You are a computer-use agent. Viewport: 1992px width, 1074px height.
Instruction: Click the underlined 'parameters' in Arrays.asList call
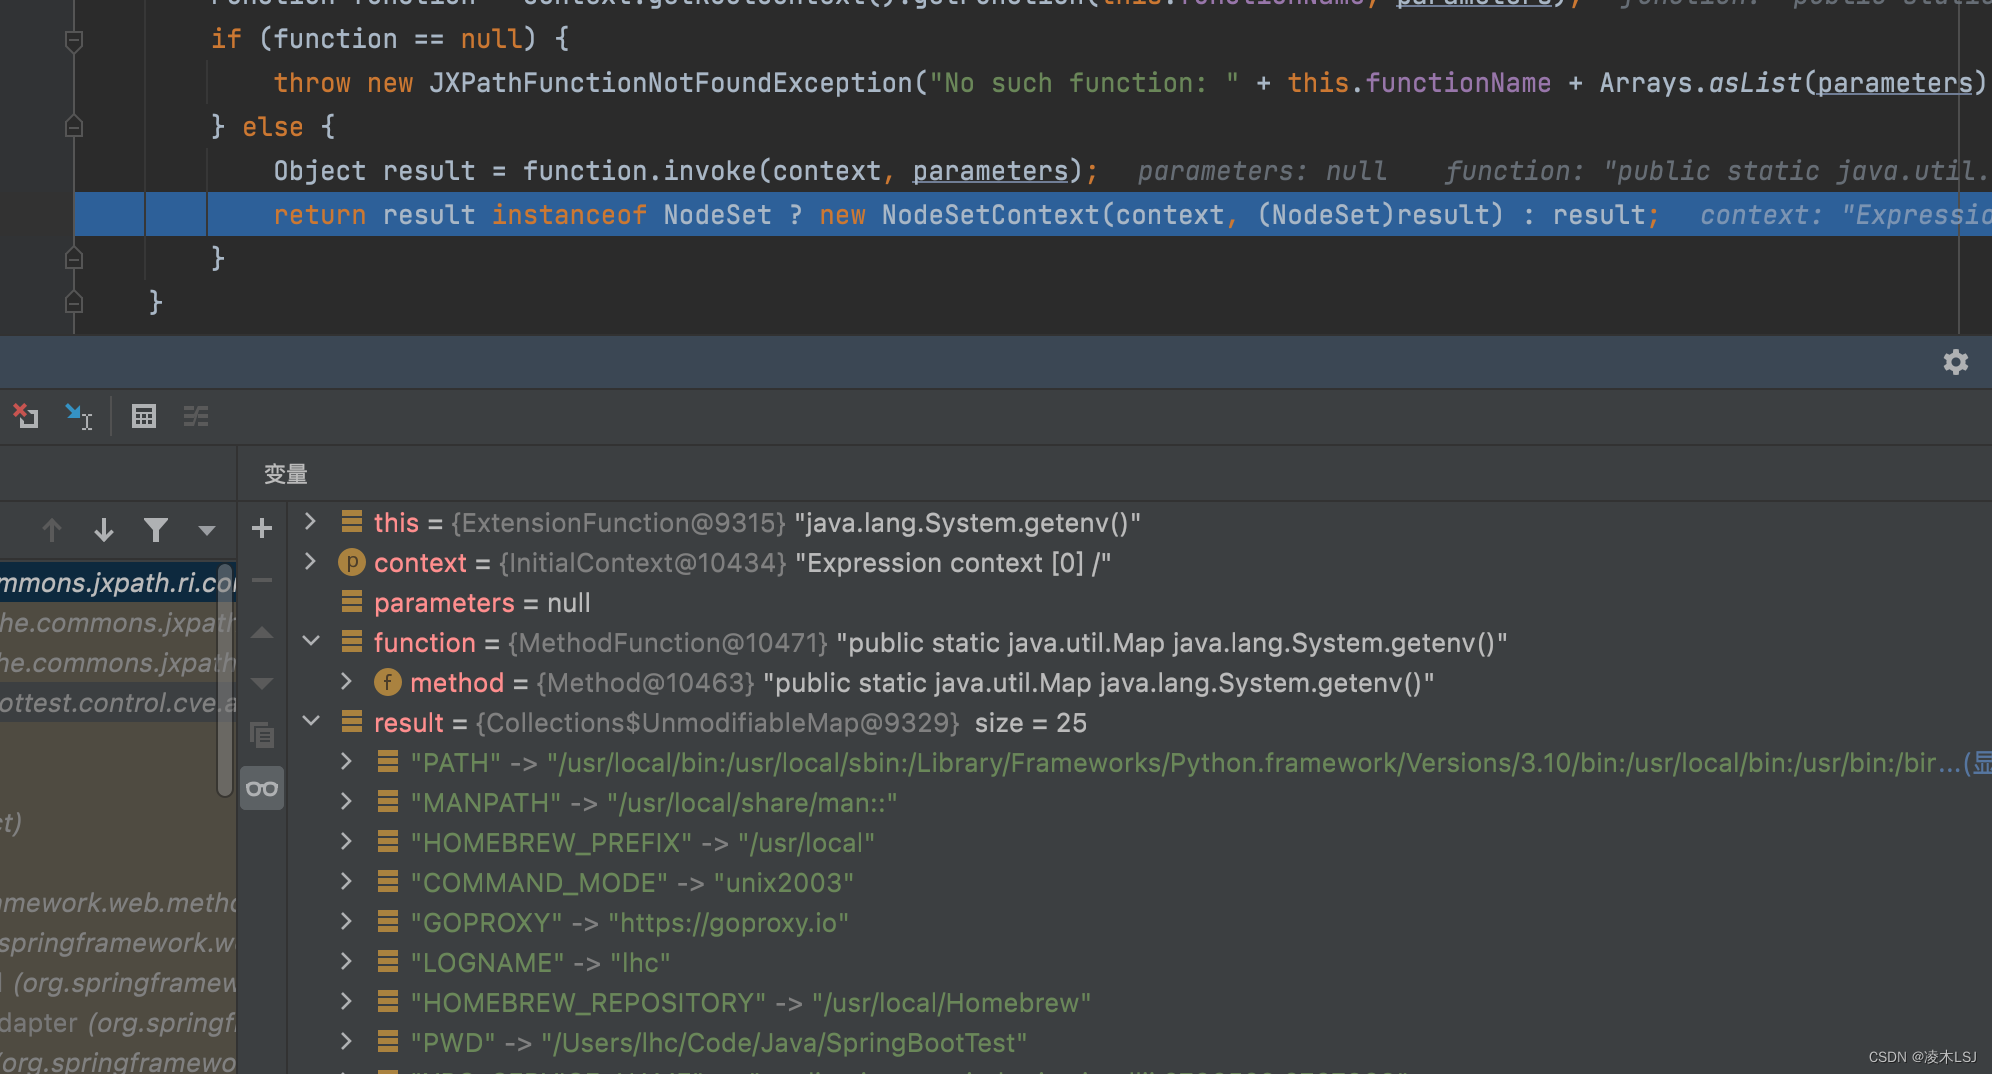pos(1895,83)
